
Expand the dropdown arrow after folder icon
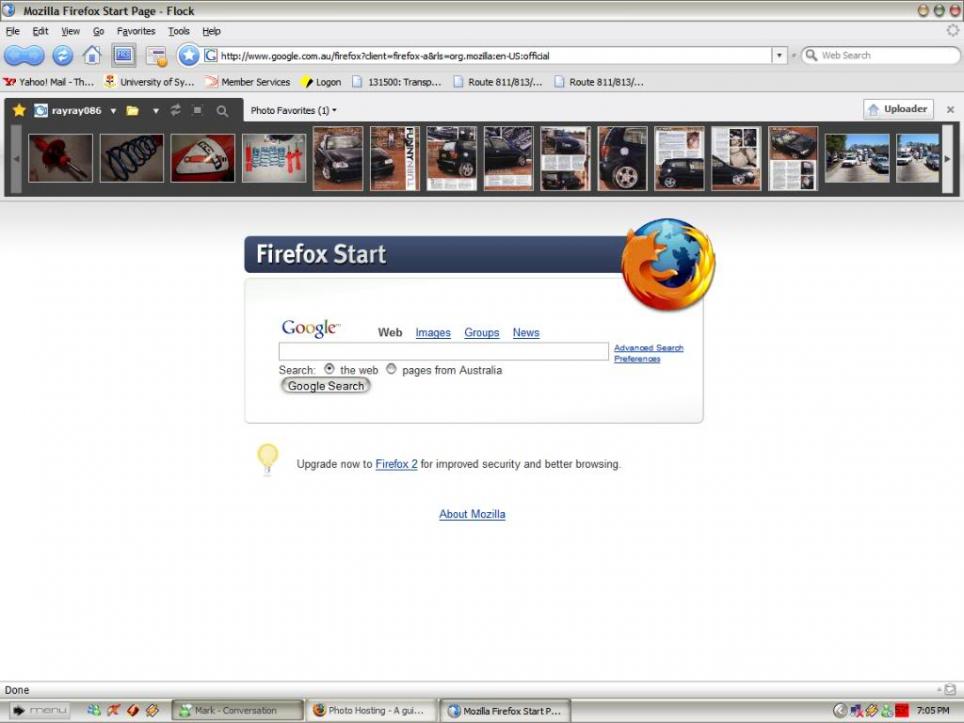point(156,111)
